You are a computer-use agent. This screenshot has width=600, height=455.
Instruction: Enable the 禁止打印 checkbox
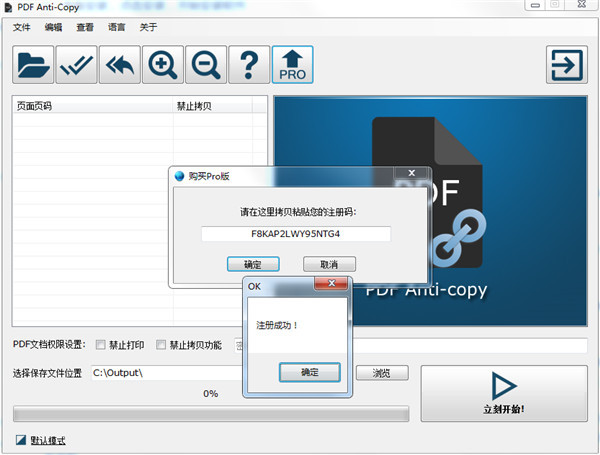[100, 345]
